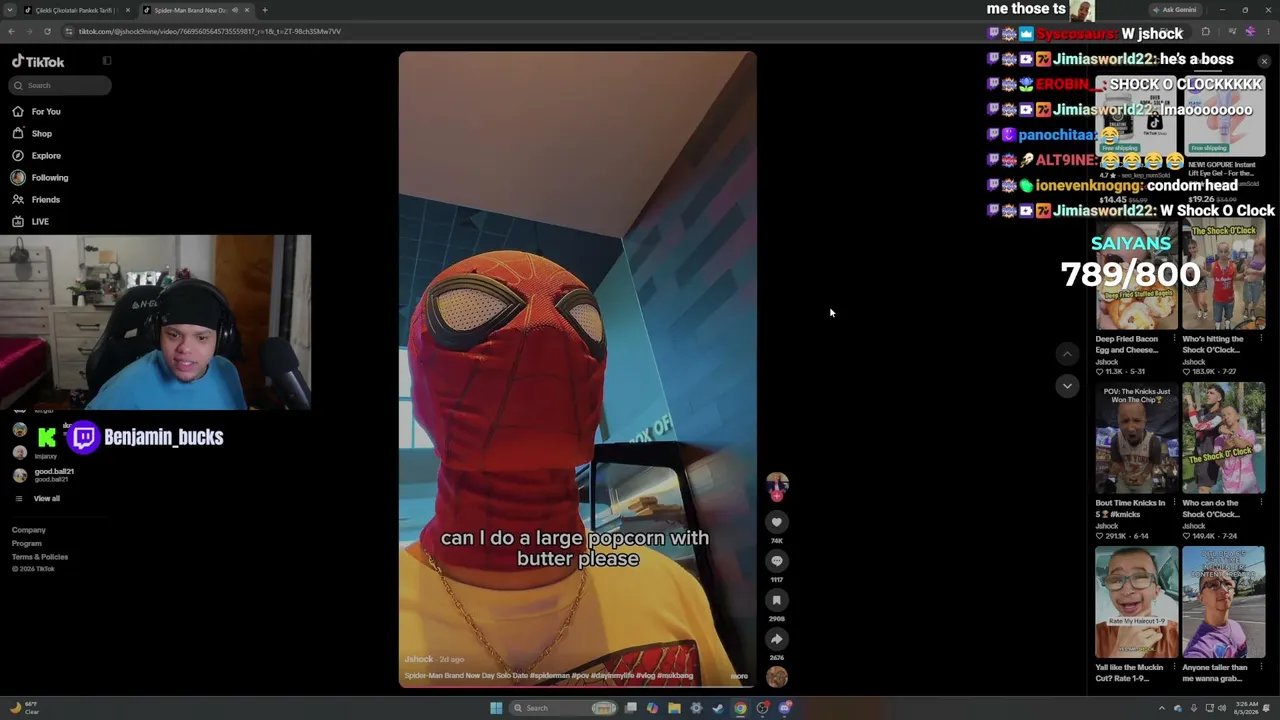Image resolution: width=1280 pixels, height=720 pixels.
Task: Open Steam from the taskbar
Action: [x=718, y=708]
